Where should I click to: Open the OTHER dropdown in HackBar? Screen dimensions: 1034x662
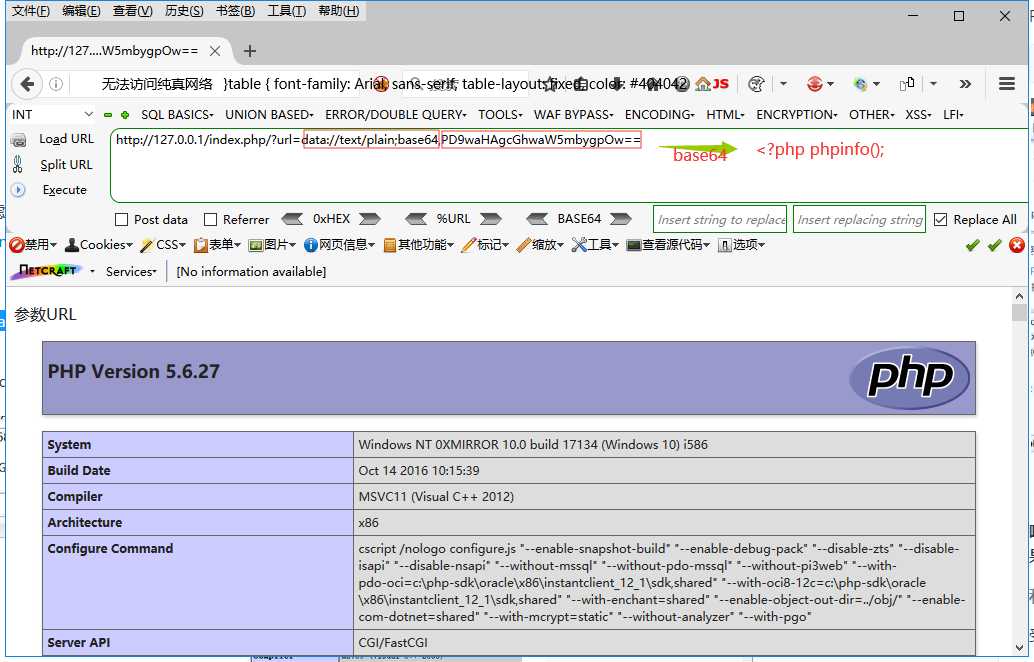click(x=872, y=115)
